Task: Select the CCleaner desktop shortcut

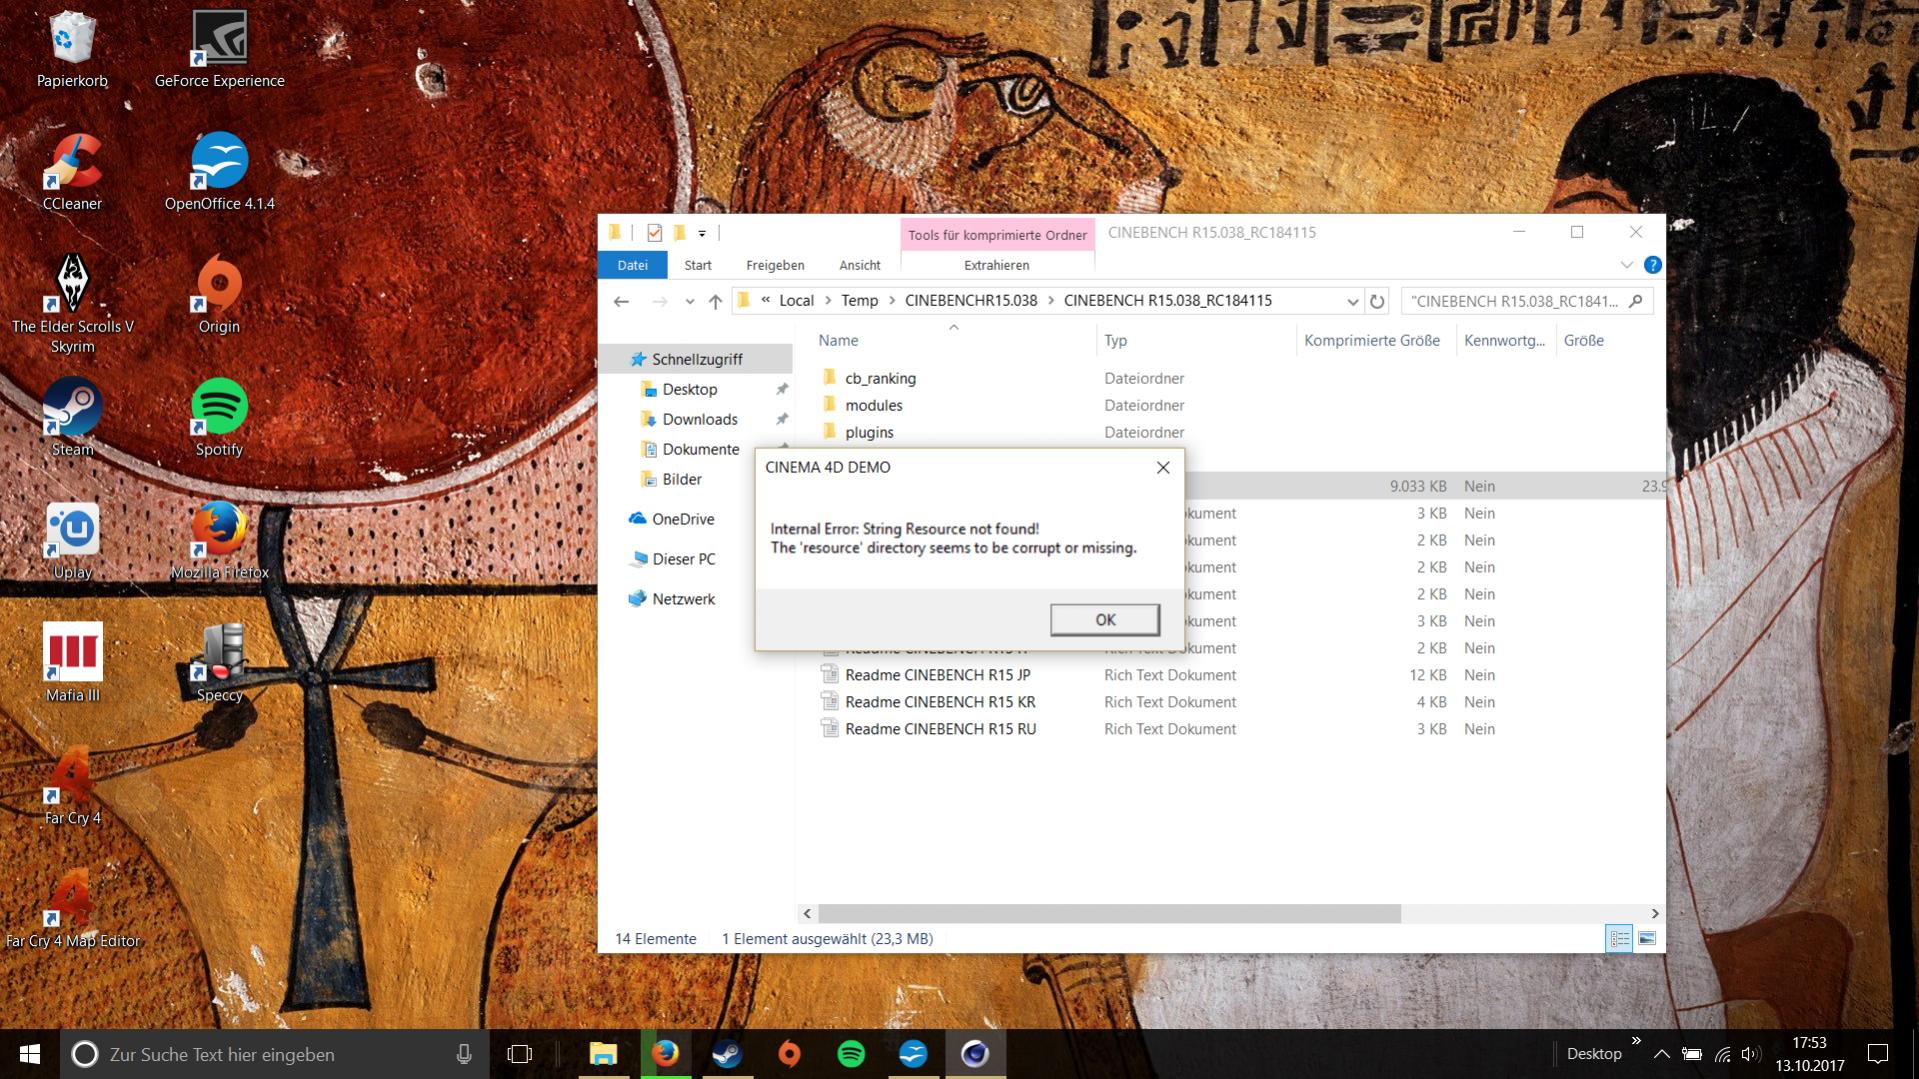Action: [x=72, y=173]
